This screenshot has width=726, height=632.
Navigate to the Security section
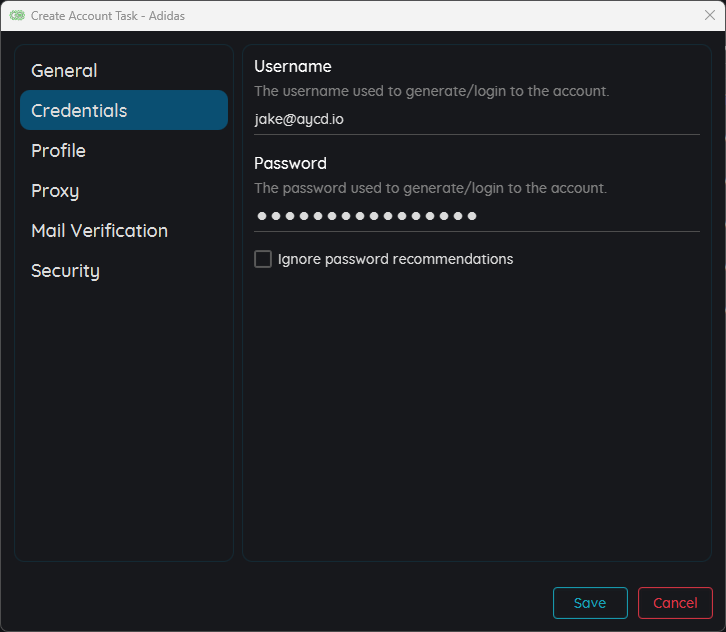(x=65, y=271)
